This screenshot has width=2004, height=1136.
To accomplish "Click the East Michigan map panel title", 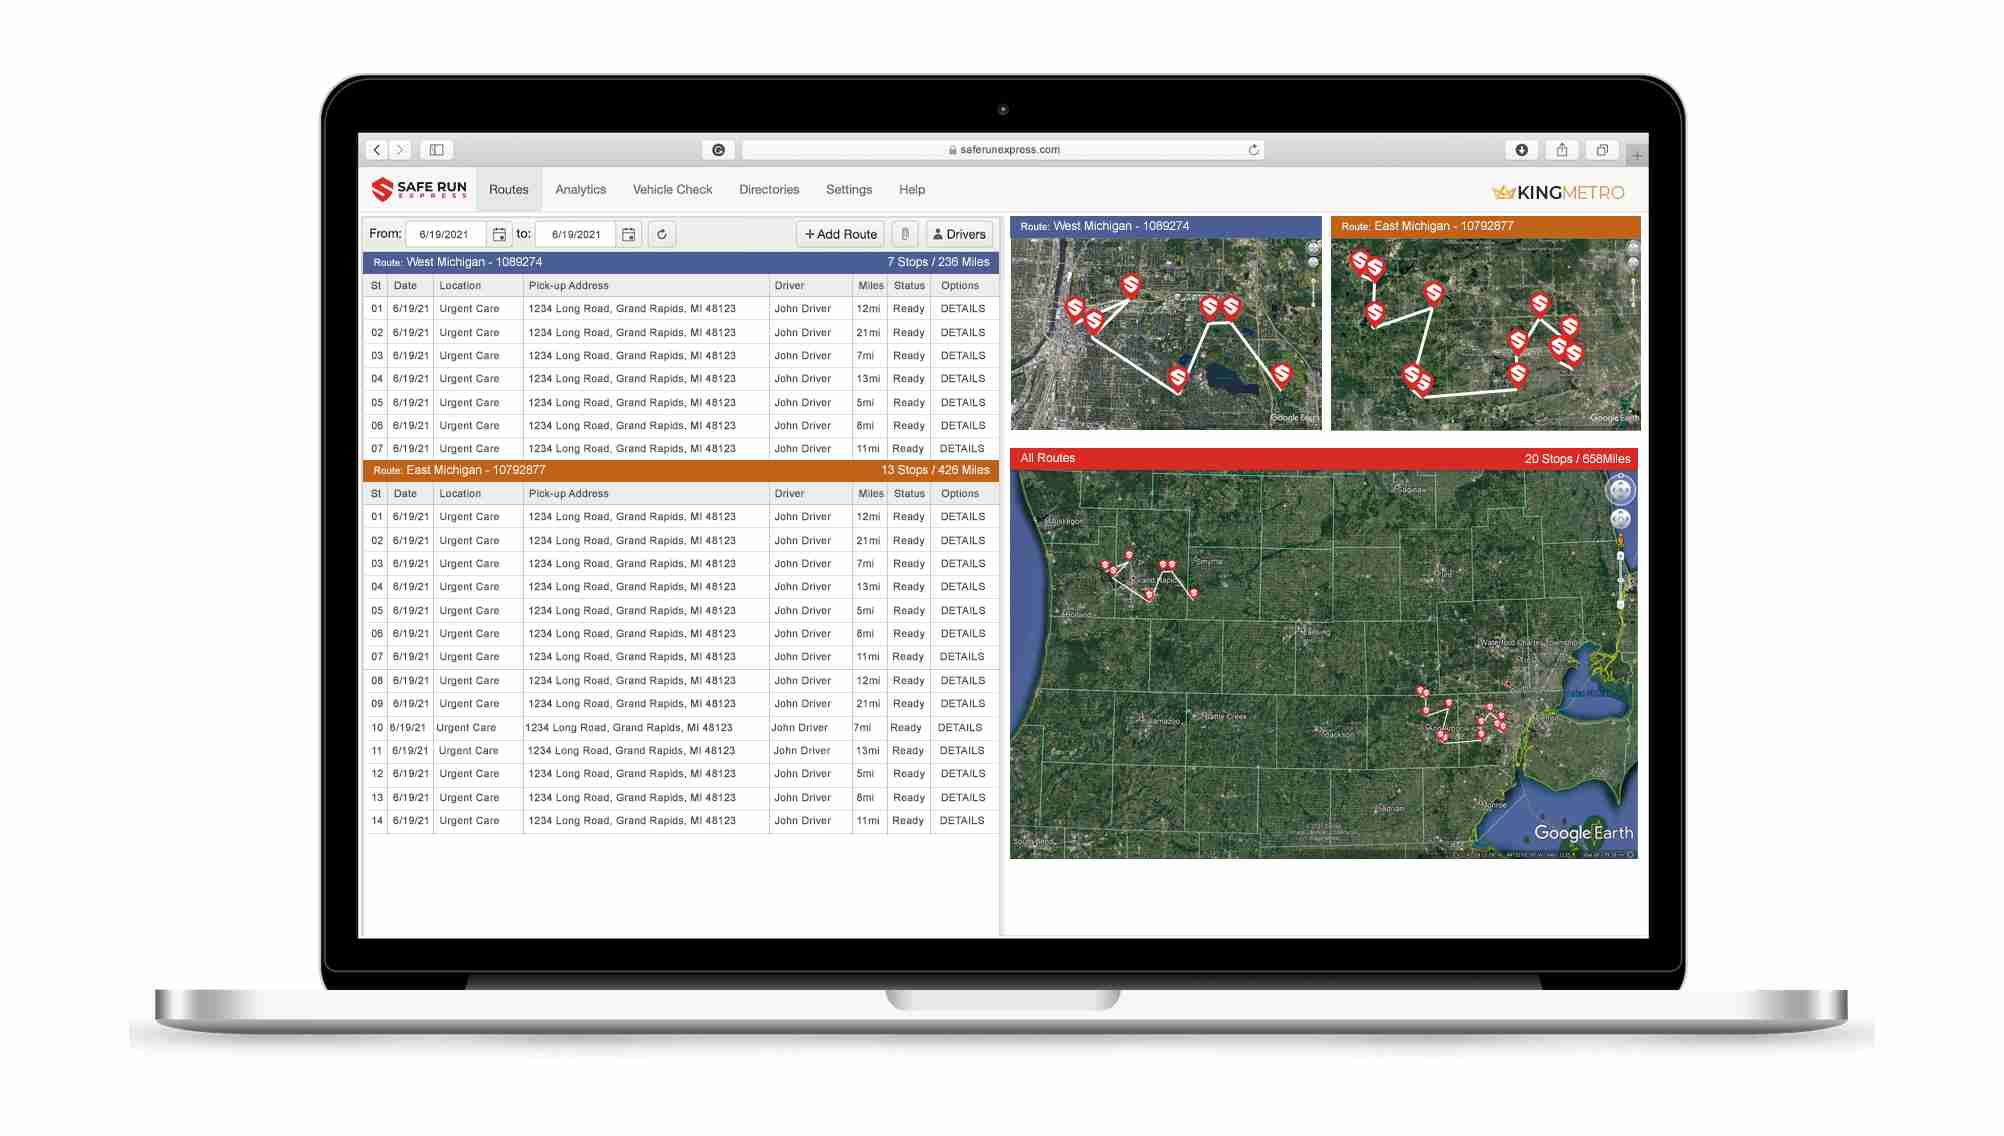I will pos(1427,226).
